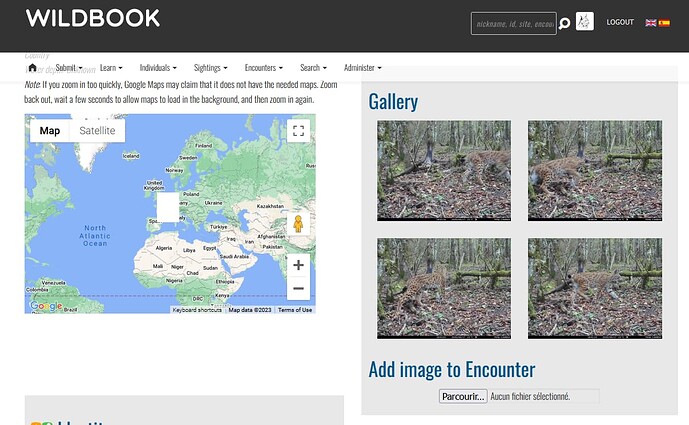Open the Individuals dropdown
This screenshot has height=425, width=689.
click(x=158, y=68)
